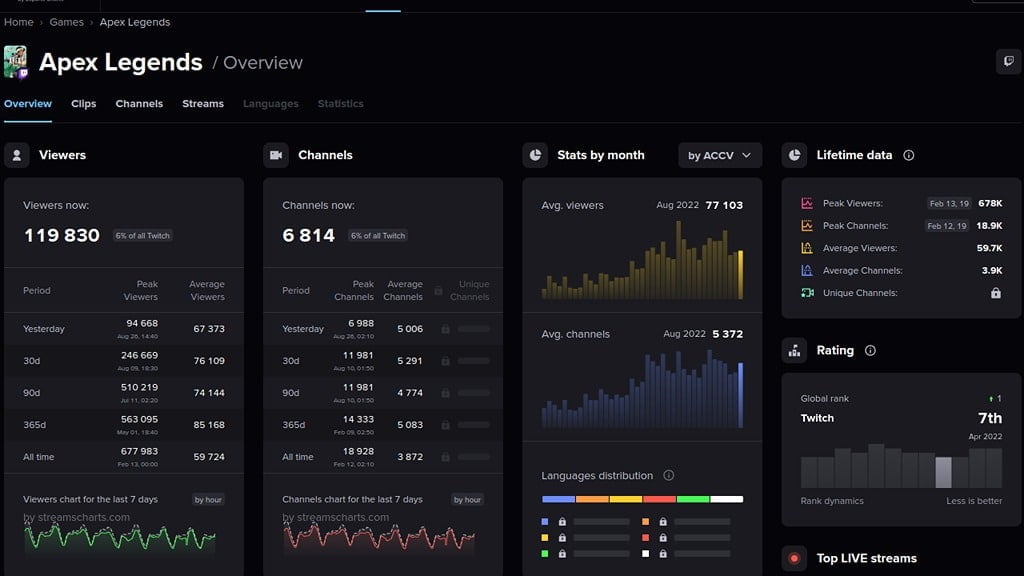This screenshot has width=1024, height=576.
Task: Toggle by hour on Channels chart
Action: [468, 500]
